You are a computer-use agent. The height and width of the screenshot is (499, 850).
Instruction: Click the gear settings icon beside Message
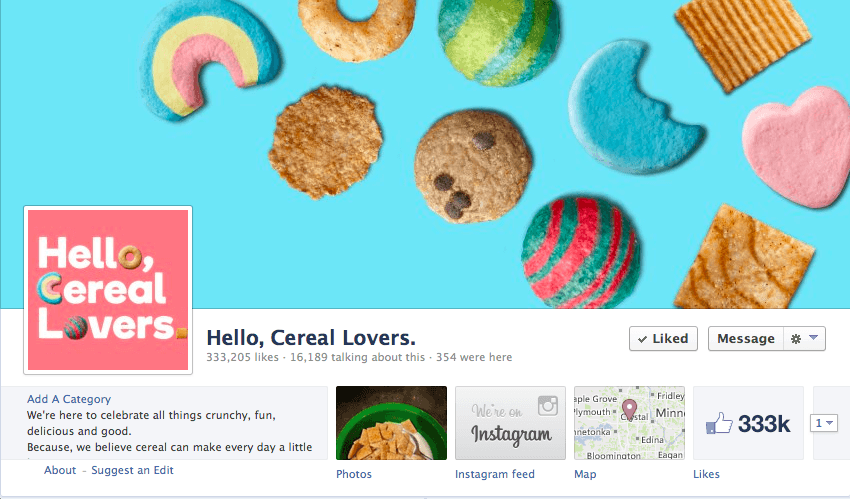coord(795,339)
